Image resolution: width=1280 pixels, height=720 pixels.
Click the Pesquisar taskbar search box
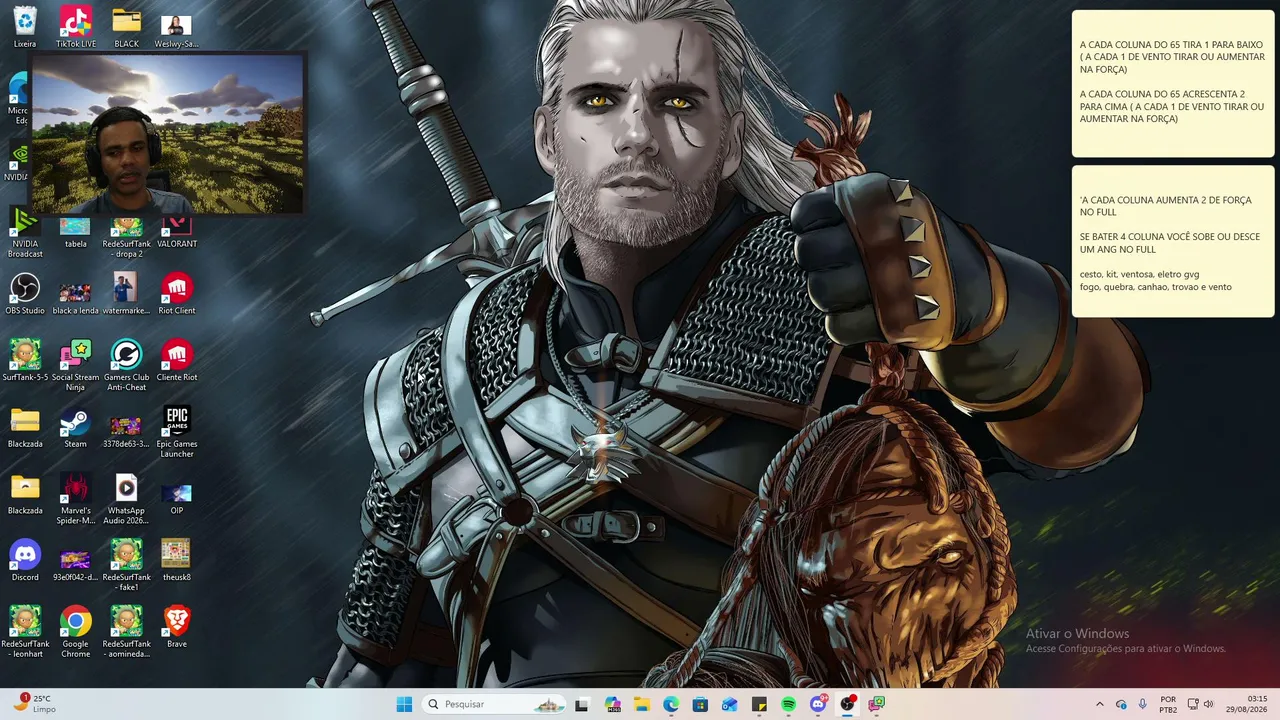coord(492,704)
